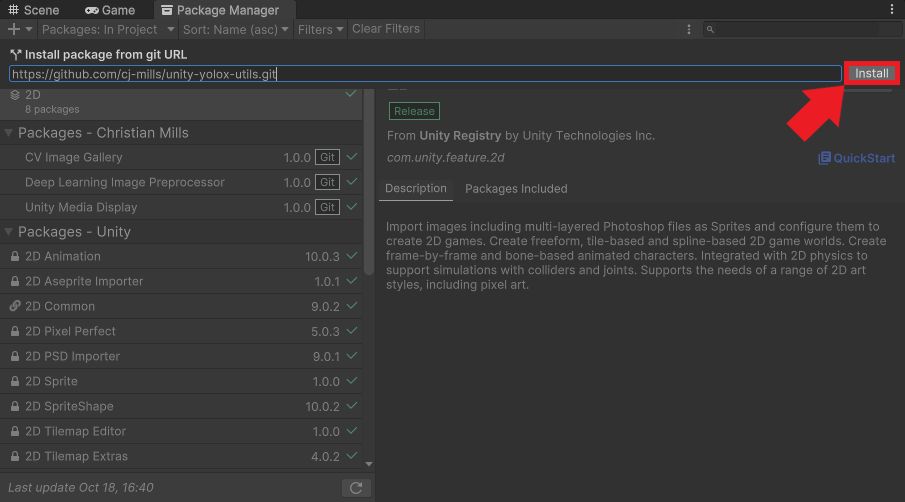
Task: Open the window options menu in the tab bar
Action: [892, 9]
